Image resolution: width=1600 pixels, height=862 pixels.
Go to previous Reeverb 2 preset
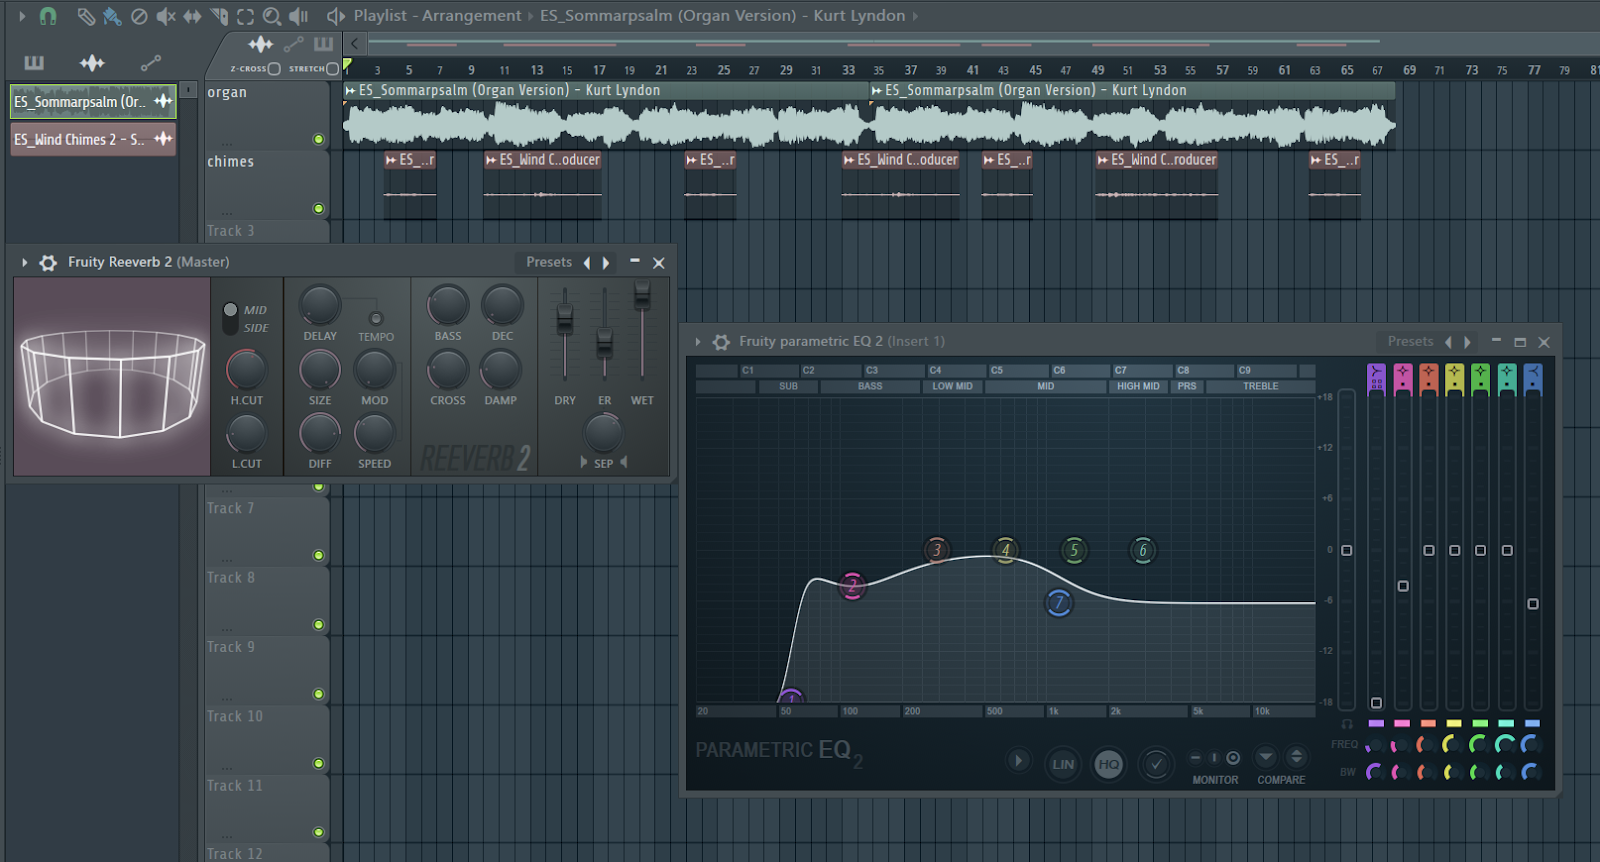(587, 263)
